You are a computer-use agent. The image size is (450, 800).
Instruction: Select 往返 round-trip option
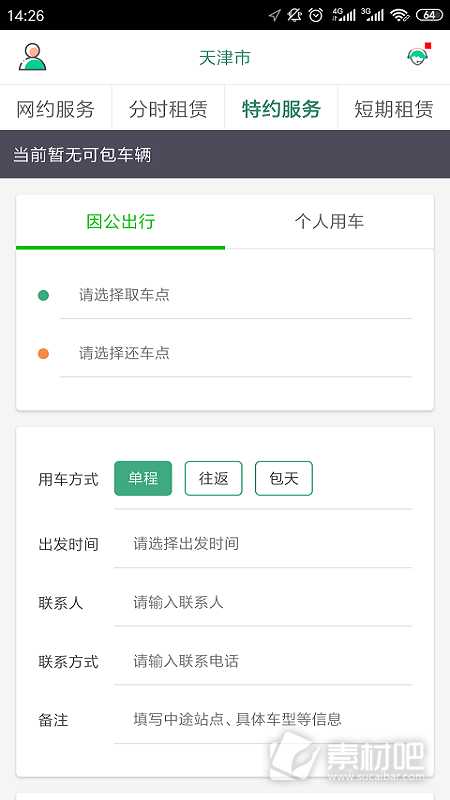pos(213,479)
